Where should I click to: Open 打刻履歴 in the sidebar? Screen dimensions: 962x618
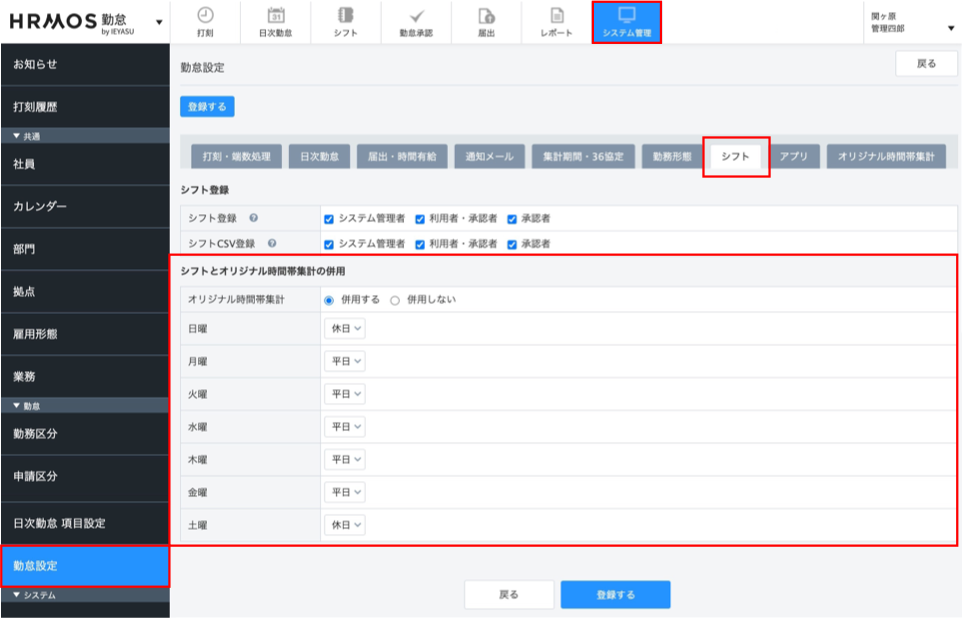click(x=85, y=107)
